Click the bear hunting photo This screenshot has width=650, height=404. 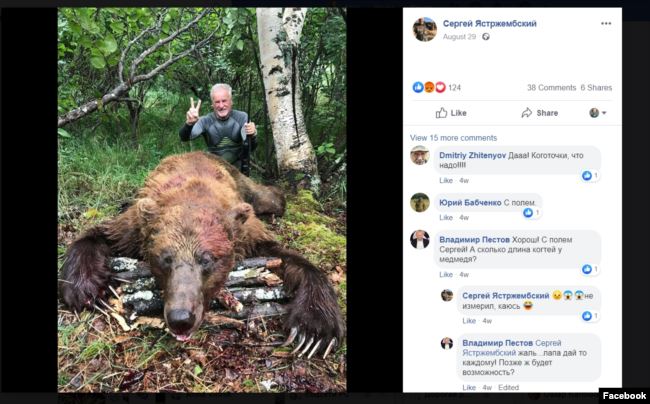point(201,200)
